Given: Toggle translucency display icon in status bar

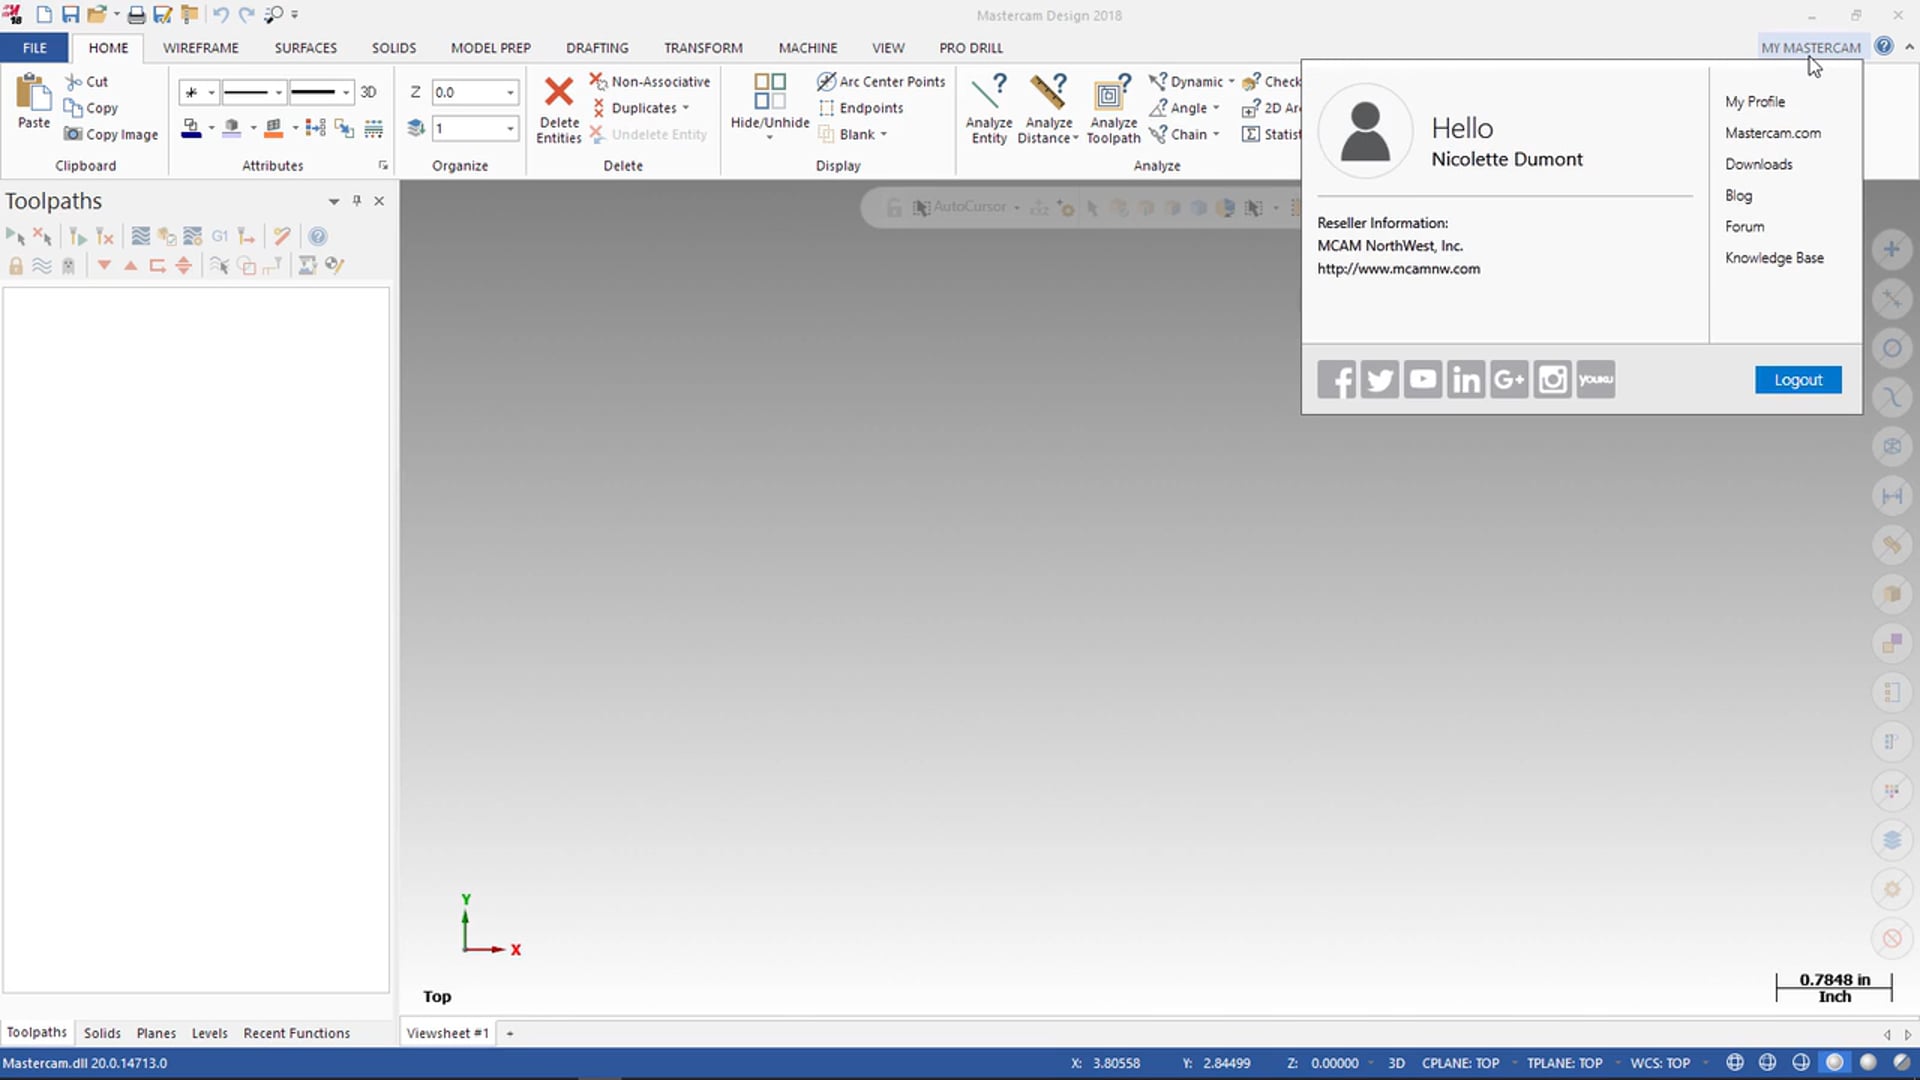Looking at the screenshot, I should 1901,1063.
